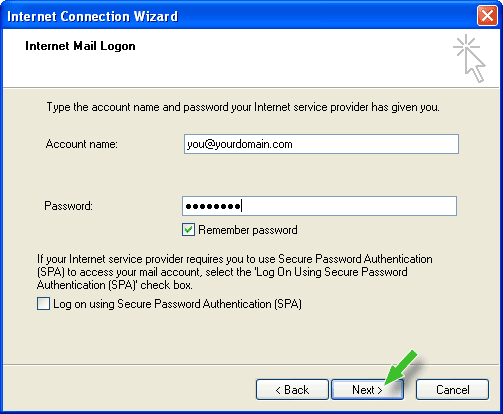The image size is (503, 414).
Task: Focus the Account name input field
Action: [x=321, y=144]
